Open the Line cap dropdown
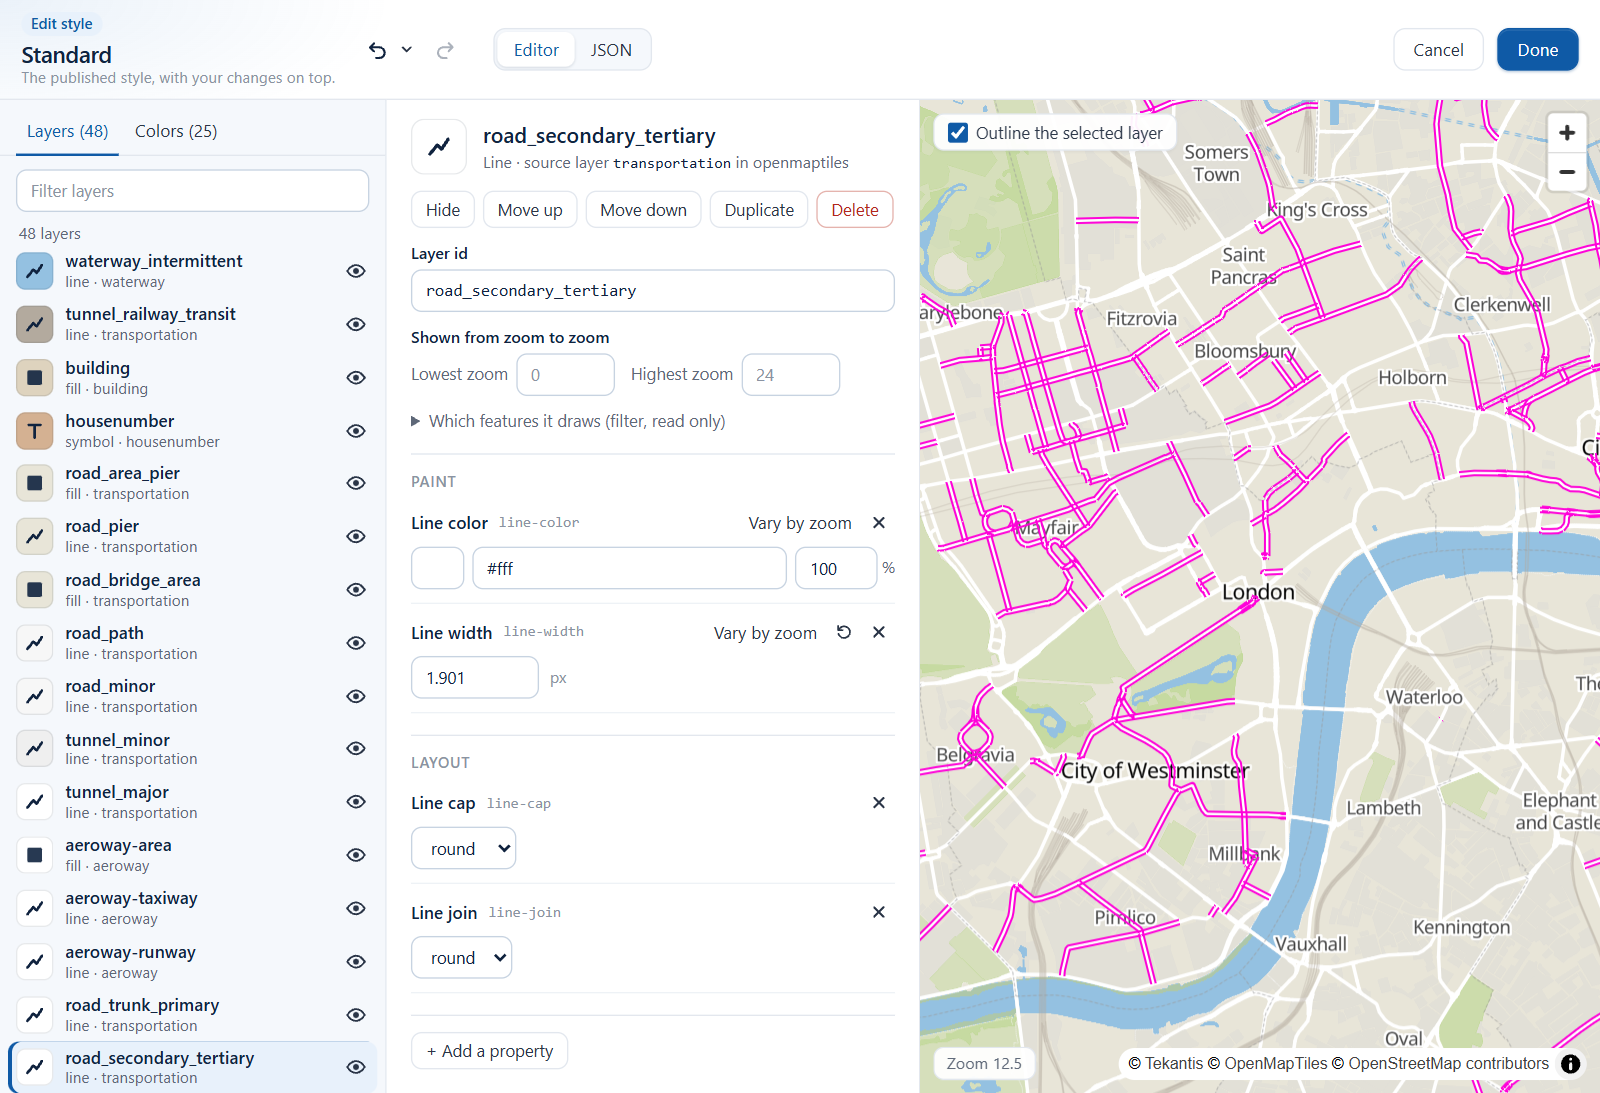Image resolution: width=1600 pixels, height=1093 pixels. 464,849
